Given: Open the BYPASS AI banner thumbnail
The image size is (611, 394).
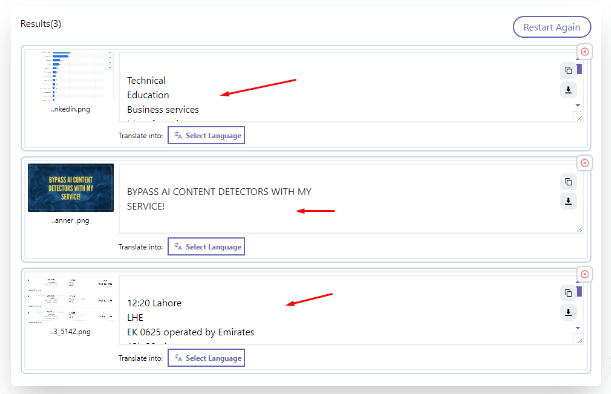Looking at the screenshot, I should click(x=71, y=188).
